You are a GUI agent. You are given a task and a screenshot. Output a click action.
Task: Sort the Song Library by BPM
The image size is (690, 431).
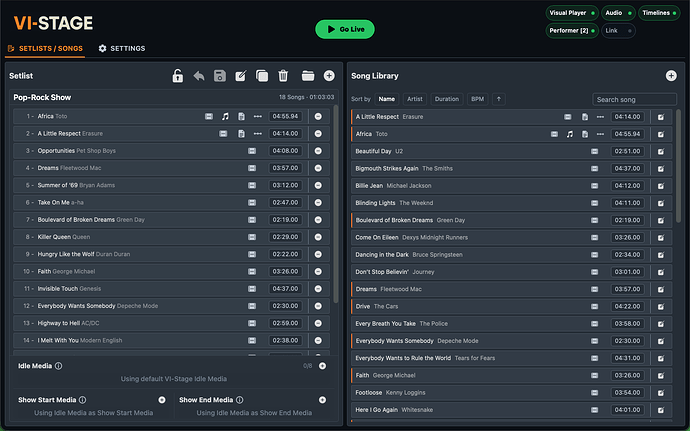(477, 99)
